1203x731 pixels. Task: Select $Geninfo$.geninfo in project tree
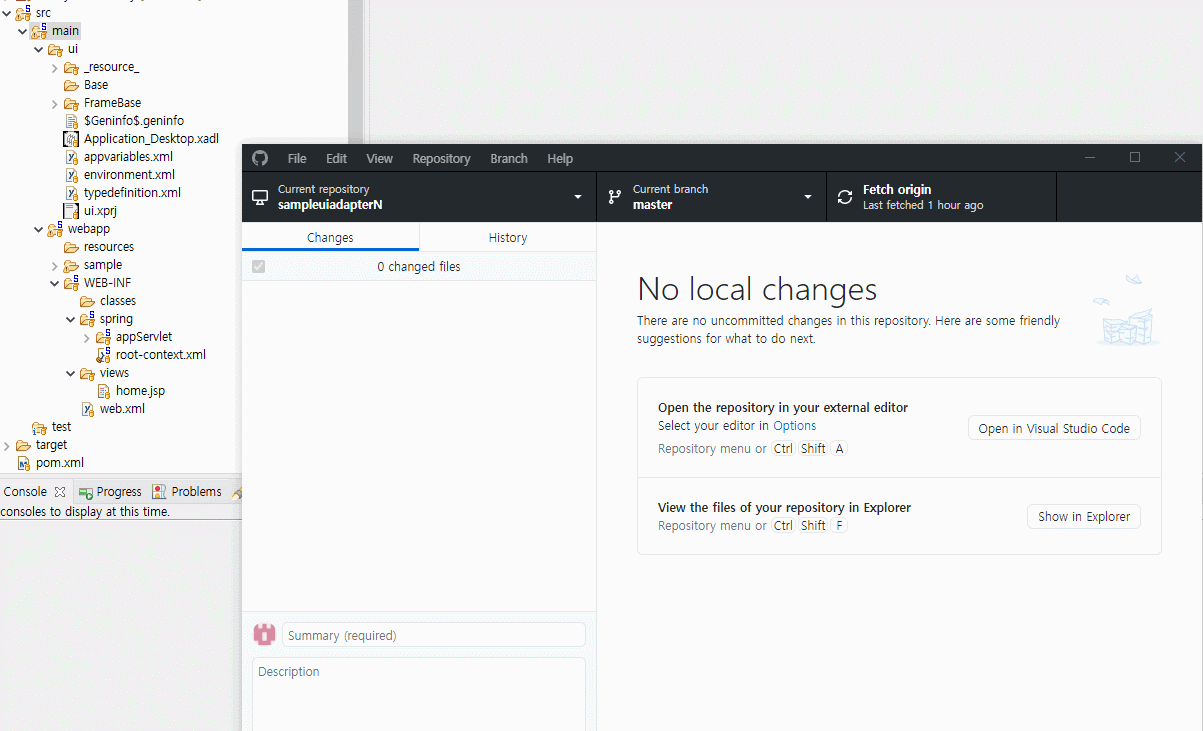[134, 121]
